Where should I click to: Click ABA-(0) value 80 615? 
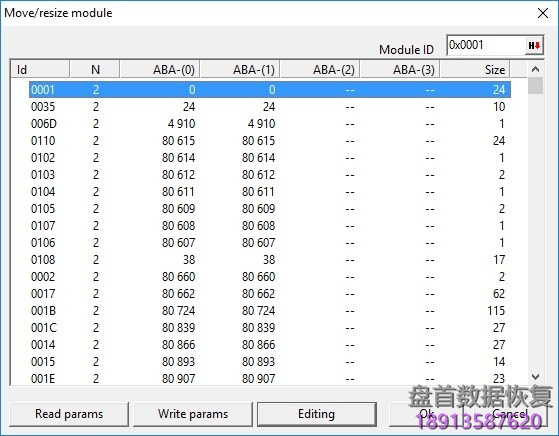point(179,140)
